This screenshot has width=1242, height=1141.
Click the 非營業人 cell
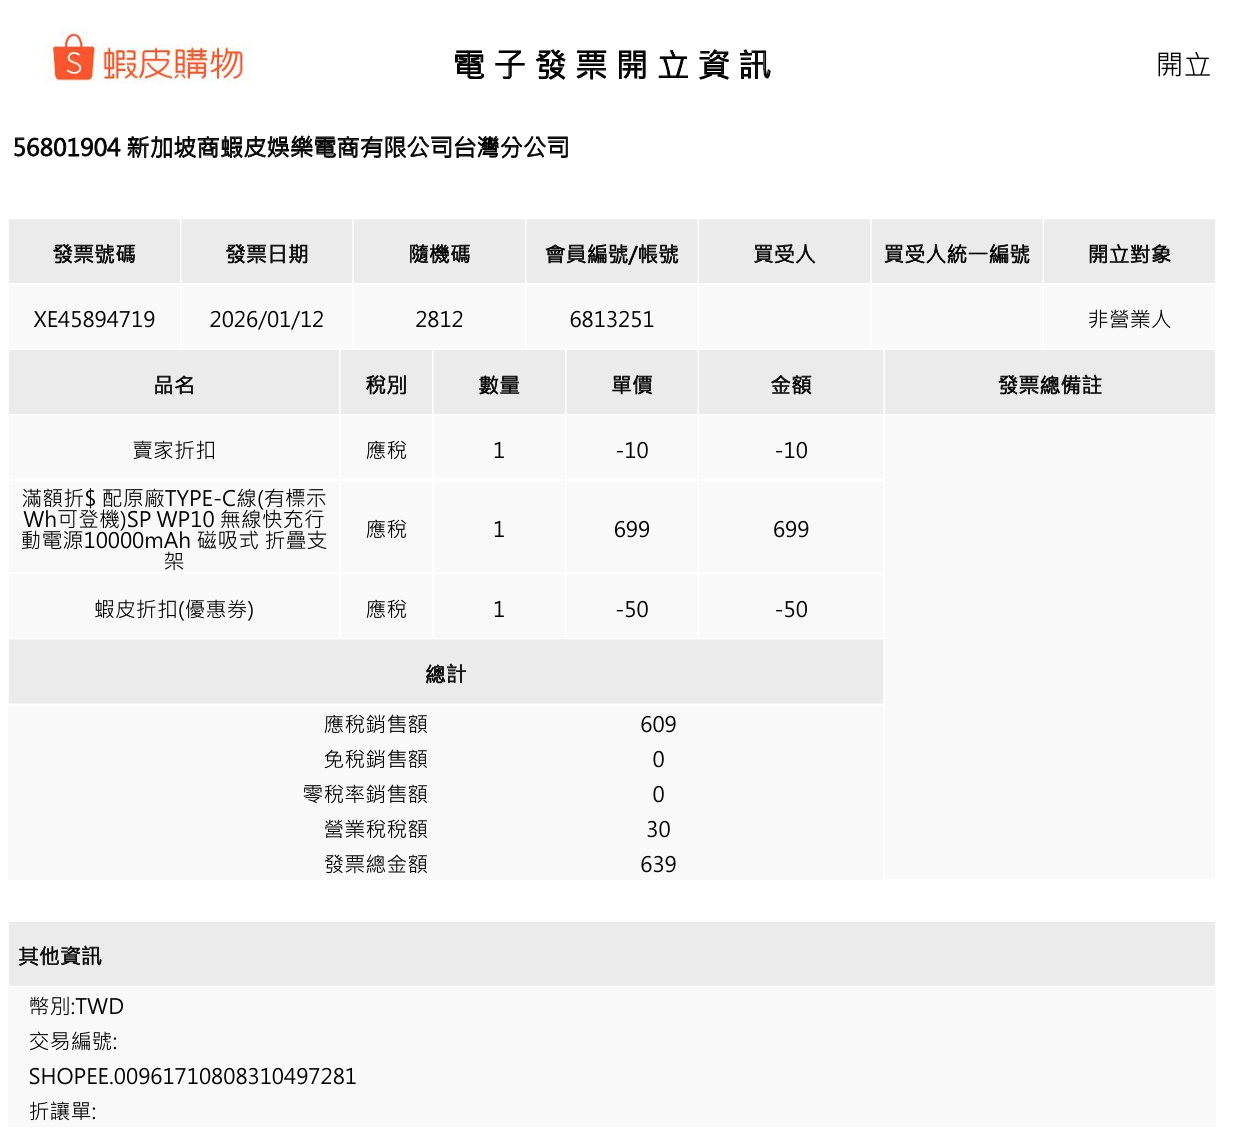[x=1129, y=319]
